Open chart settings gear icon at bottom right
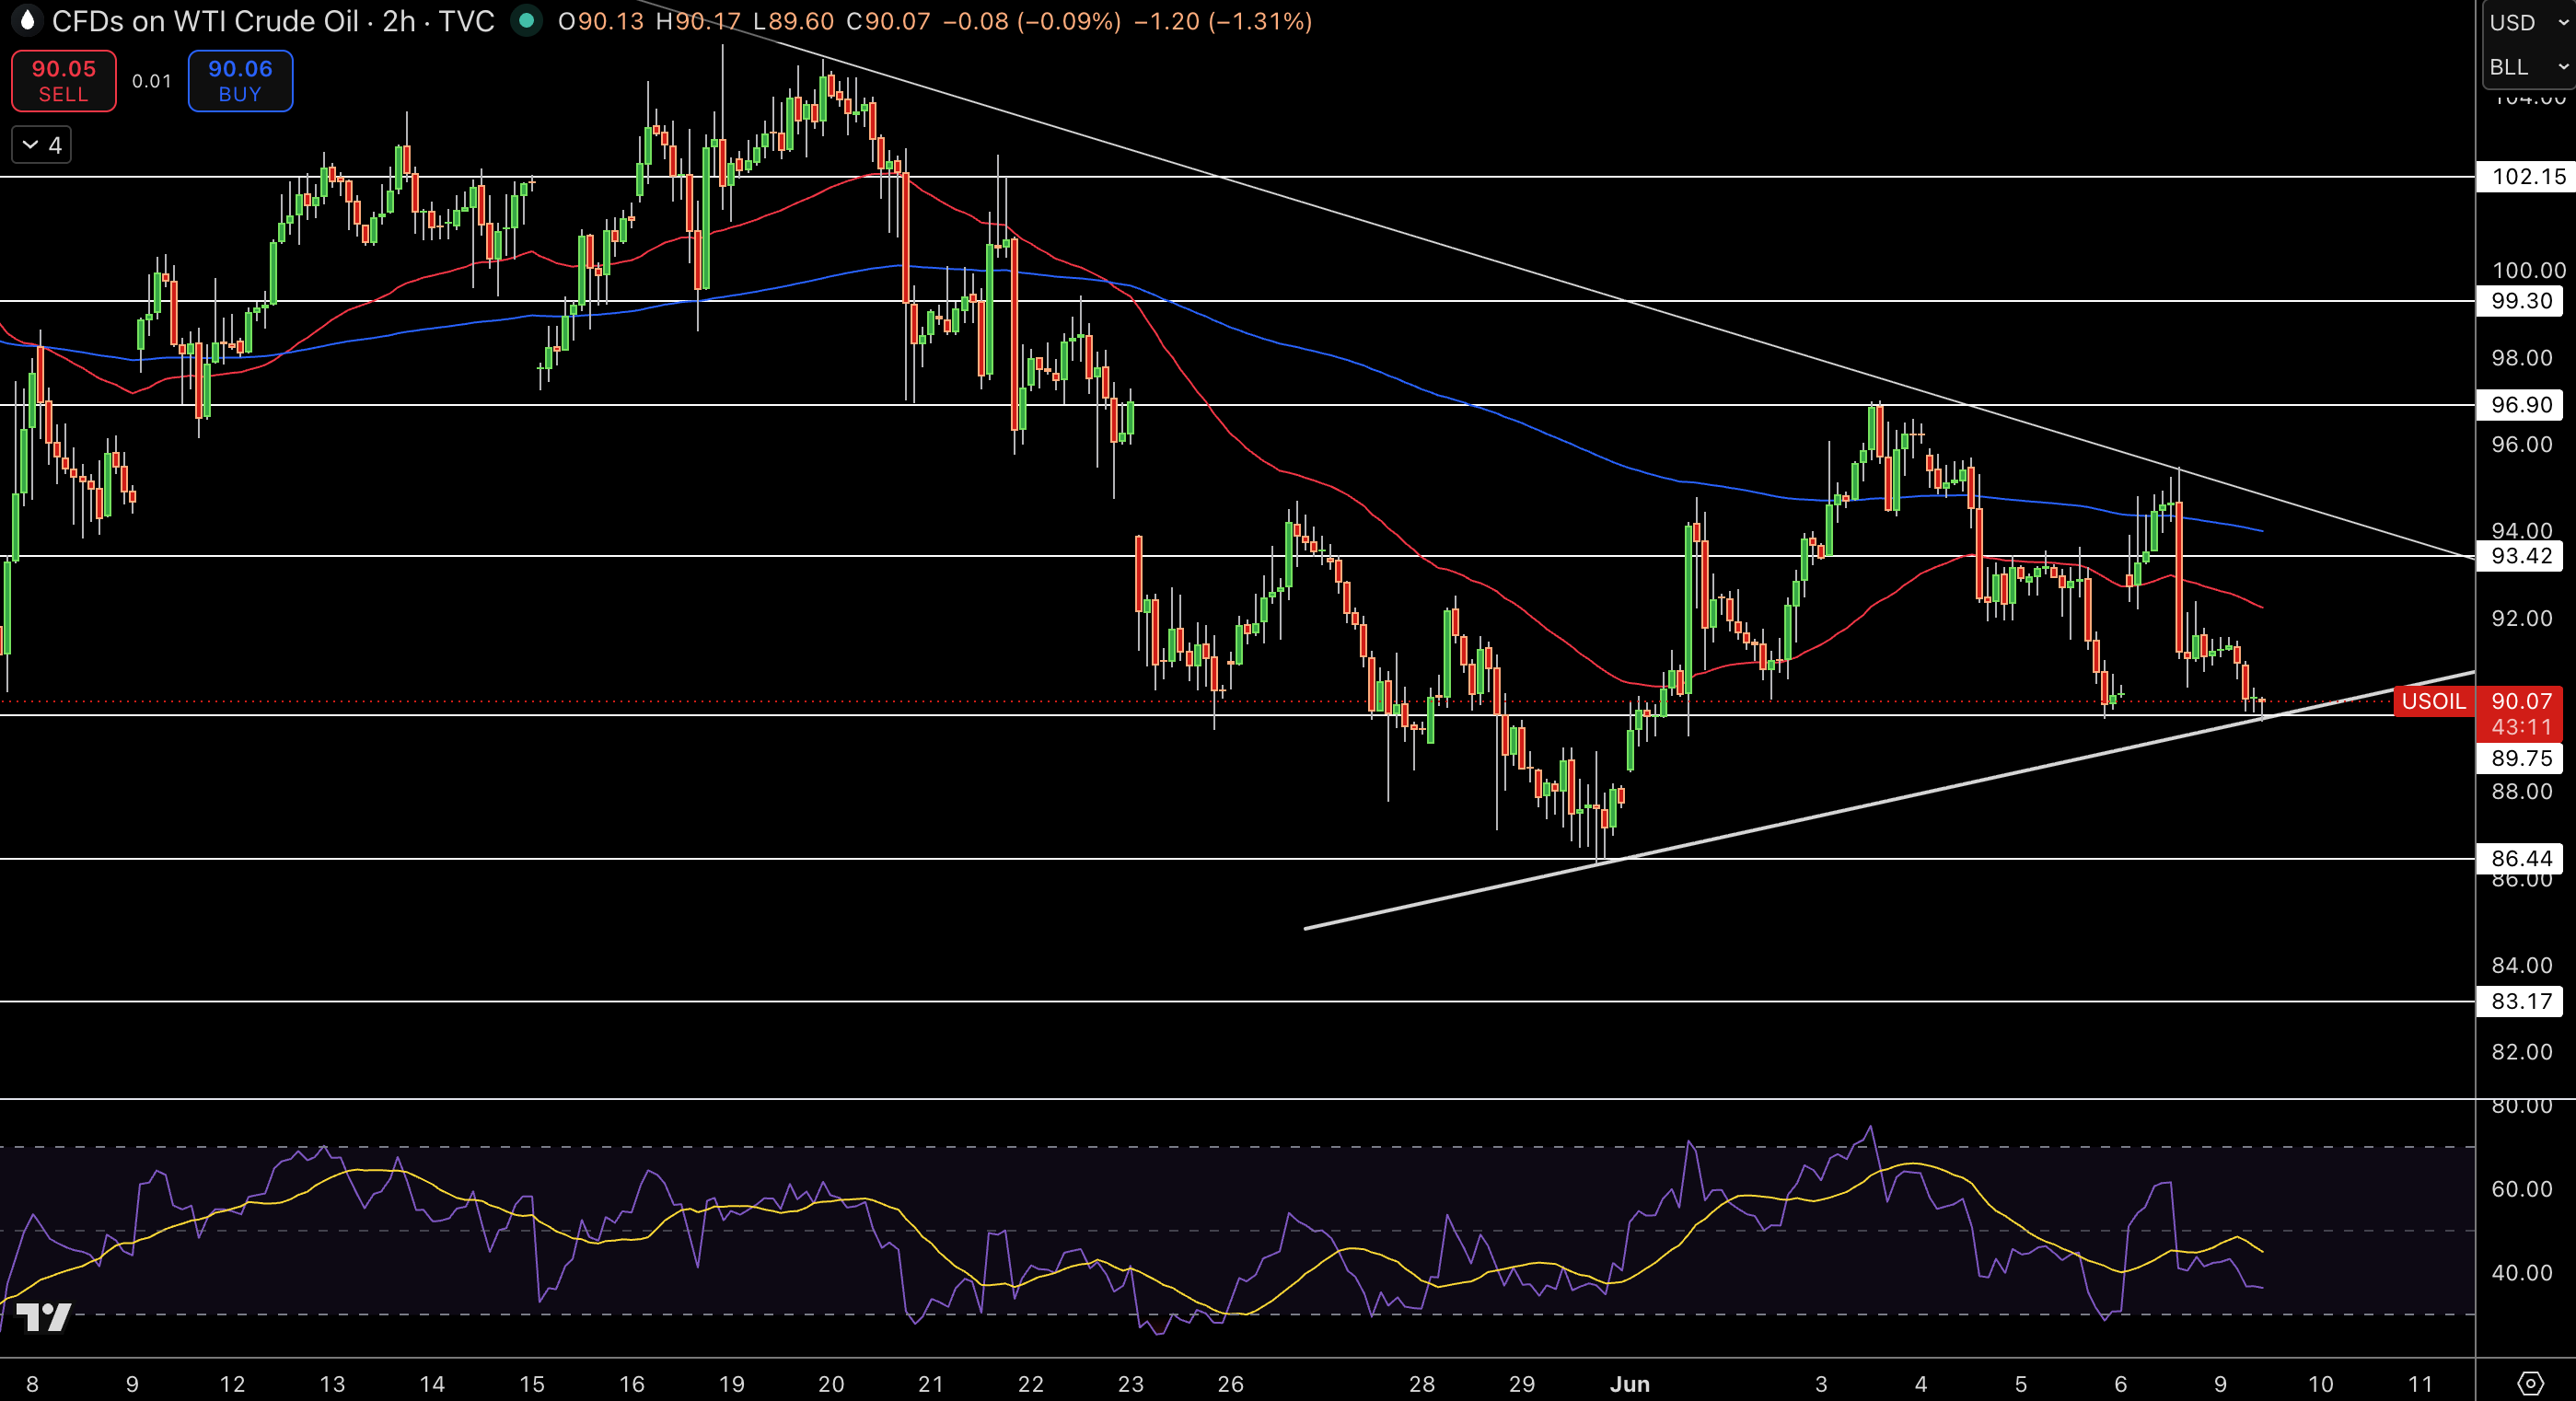 2530,1383
